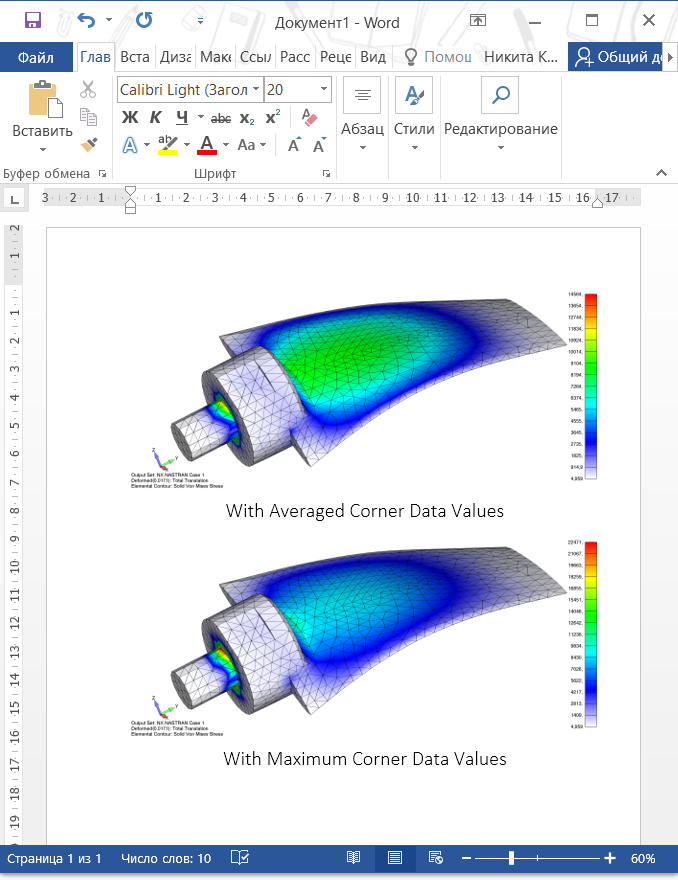Image resolution: width=678 pixels, height=880 pixels.
Task: Switch to Print Layout view
Action: coord(395,858)
